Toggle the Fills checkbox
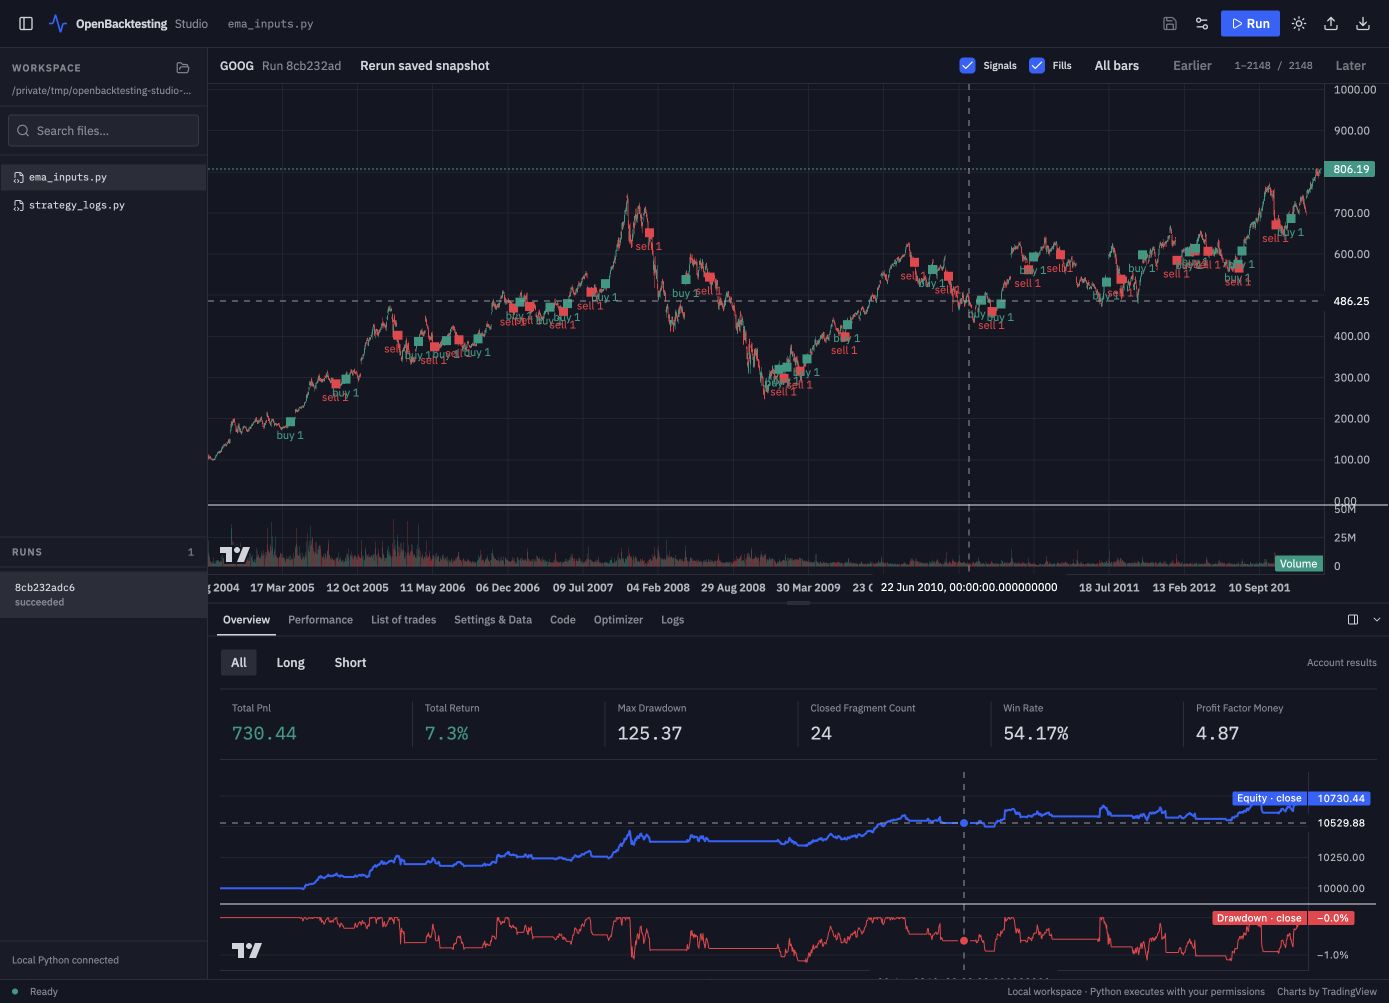Screen dimensions: 1389x1003 [1037, 65]
